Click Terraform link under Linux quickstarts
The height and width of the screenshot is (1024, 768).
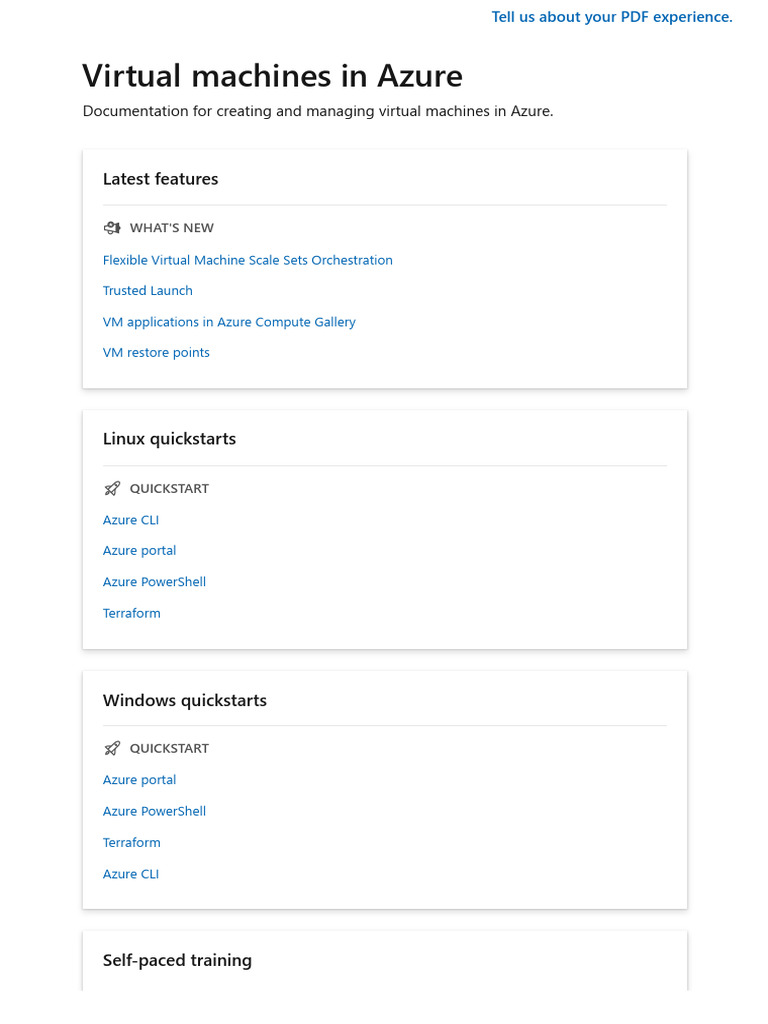point(131,613)
